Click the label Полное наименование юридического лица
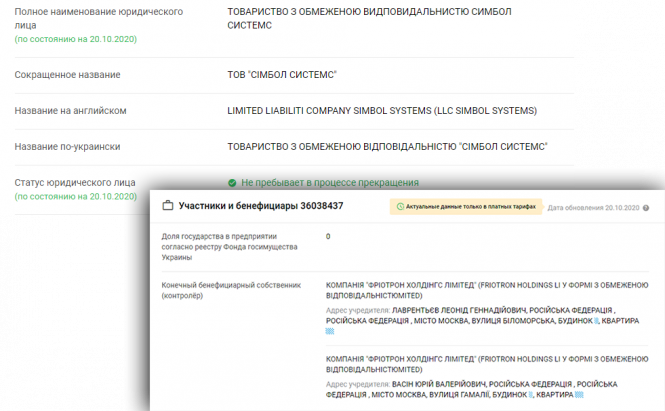 (99, 18)
